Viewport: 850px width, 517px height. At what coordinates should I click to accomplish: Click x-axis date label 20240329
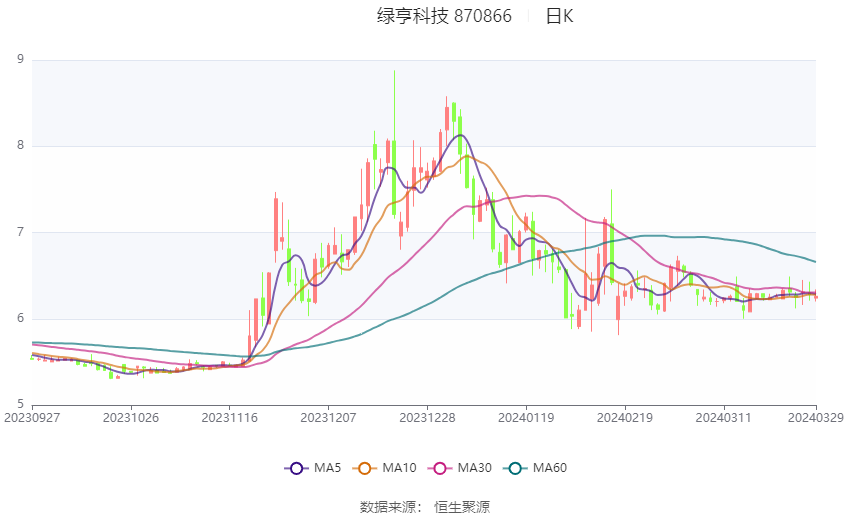coord(815,418)
